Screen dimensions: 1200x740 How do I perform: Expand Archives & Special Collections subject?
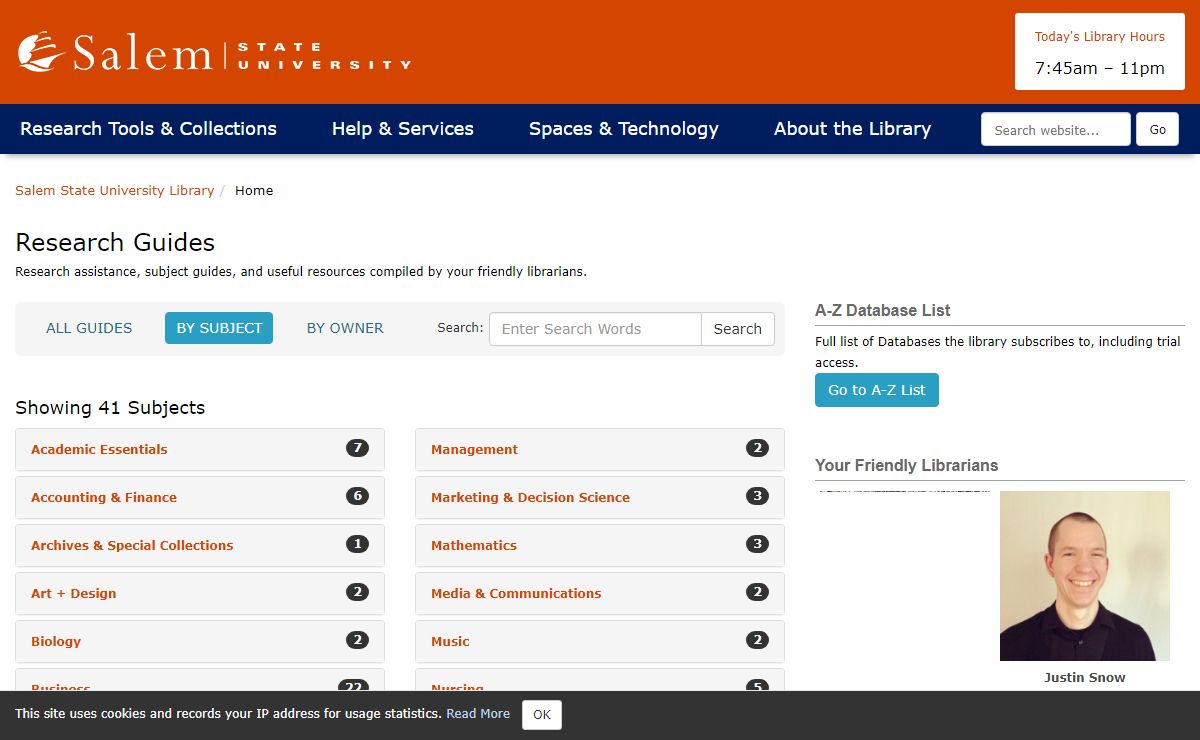tap(200, 545)
